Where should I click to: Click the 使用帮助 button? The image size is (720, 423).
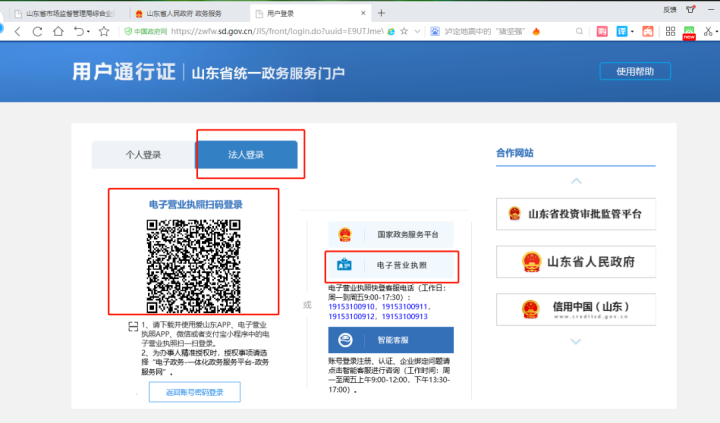point(635,71)
